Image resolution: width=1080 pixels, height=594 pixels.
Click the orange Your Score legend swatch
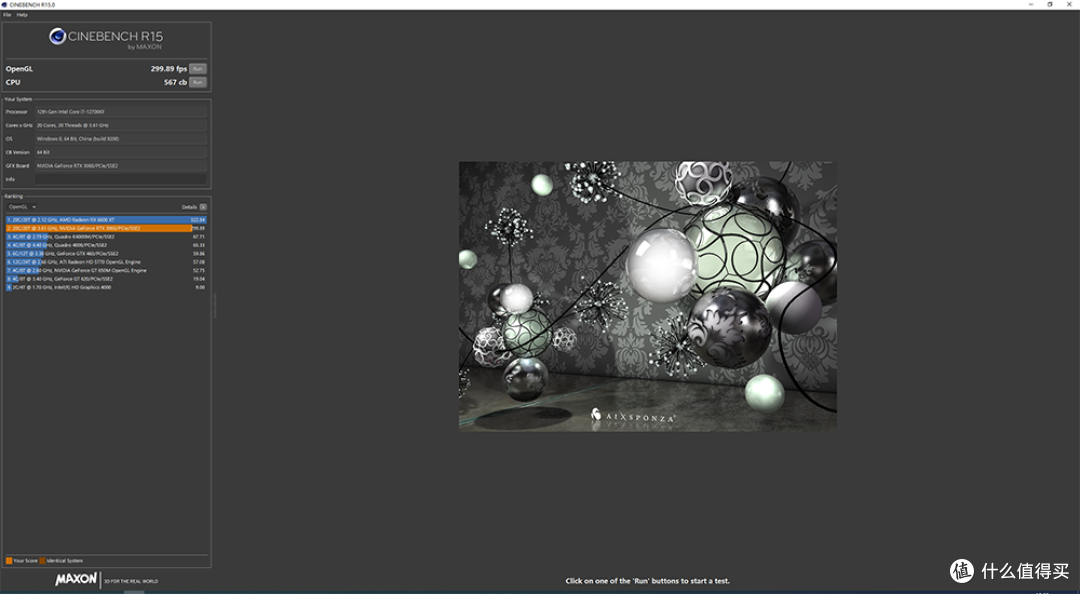click(9, 561)
